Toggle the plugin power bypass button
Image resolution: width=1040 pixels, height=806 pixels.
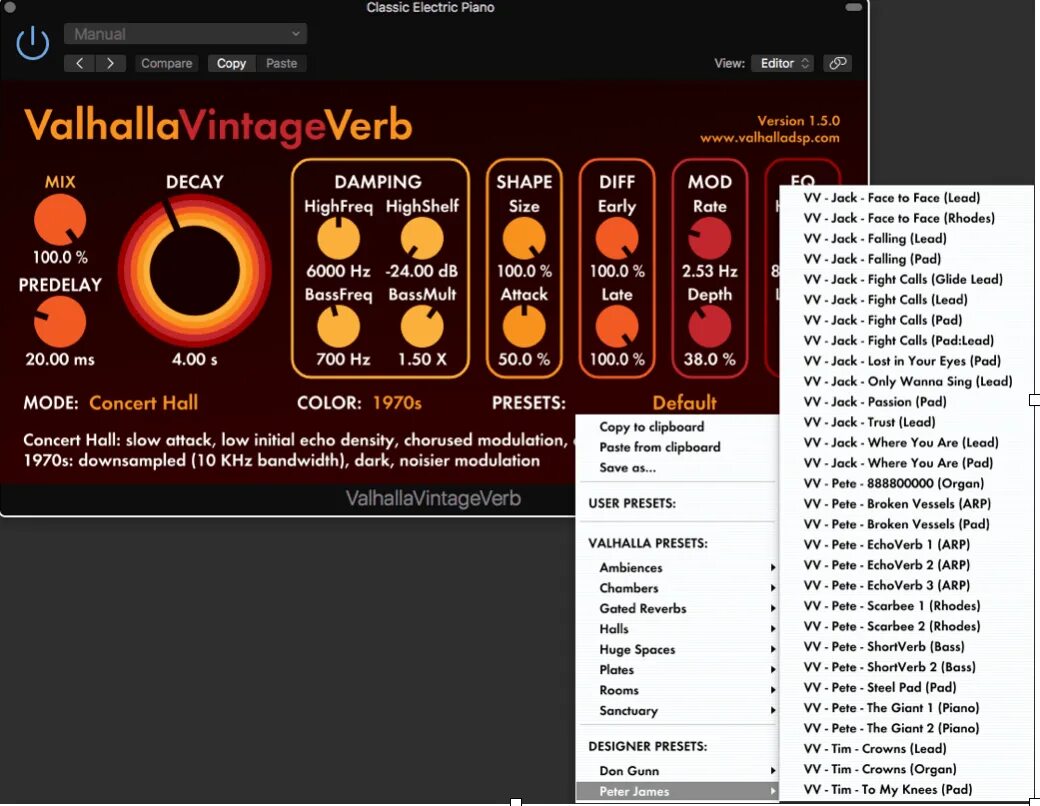tap(32, 44)
